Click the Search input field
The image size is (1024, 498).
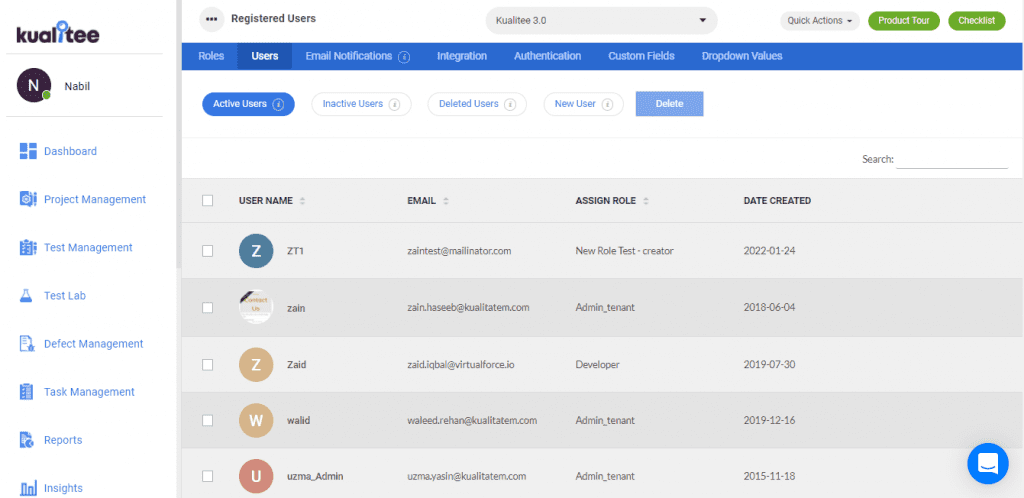pyautogui.click(x=952, y=159)
